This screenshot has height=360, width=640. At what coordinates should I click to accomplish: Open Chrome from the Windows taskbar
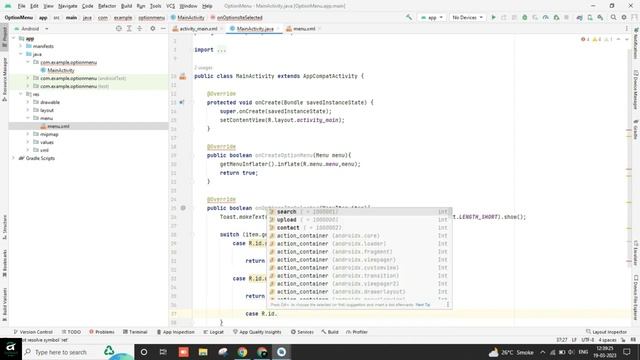(x=242, y=352)
